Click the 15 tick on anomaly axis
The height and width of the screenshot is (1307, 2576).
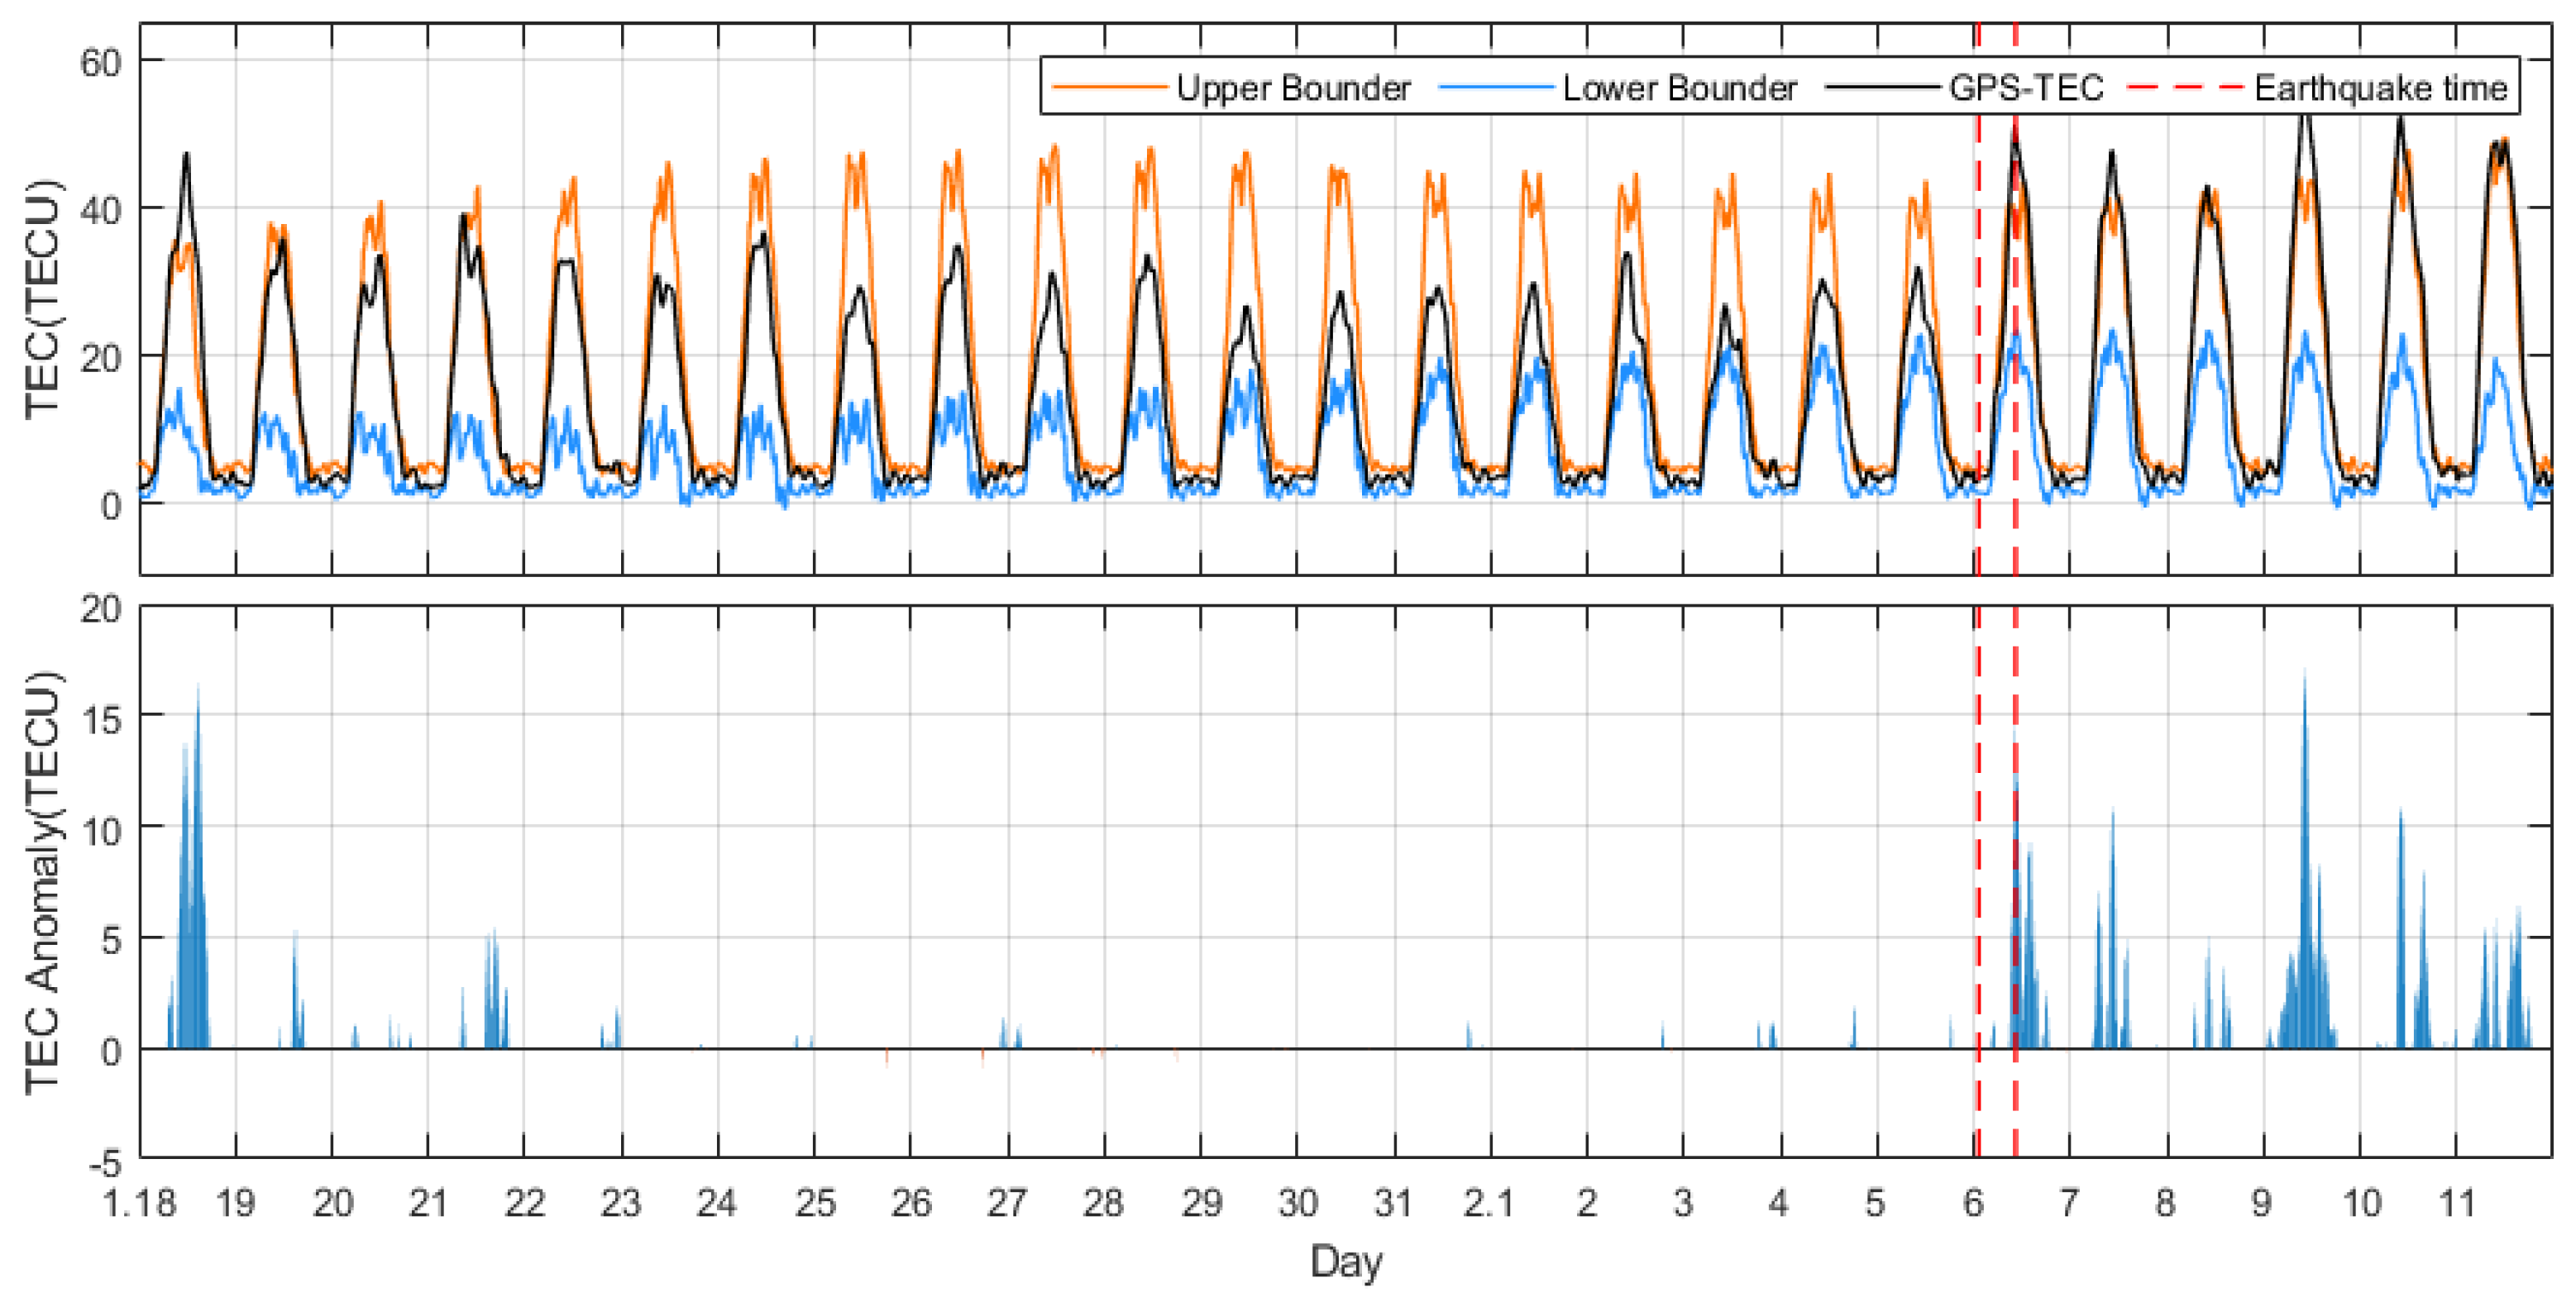click(100, 718)
